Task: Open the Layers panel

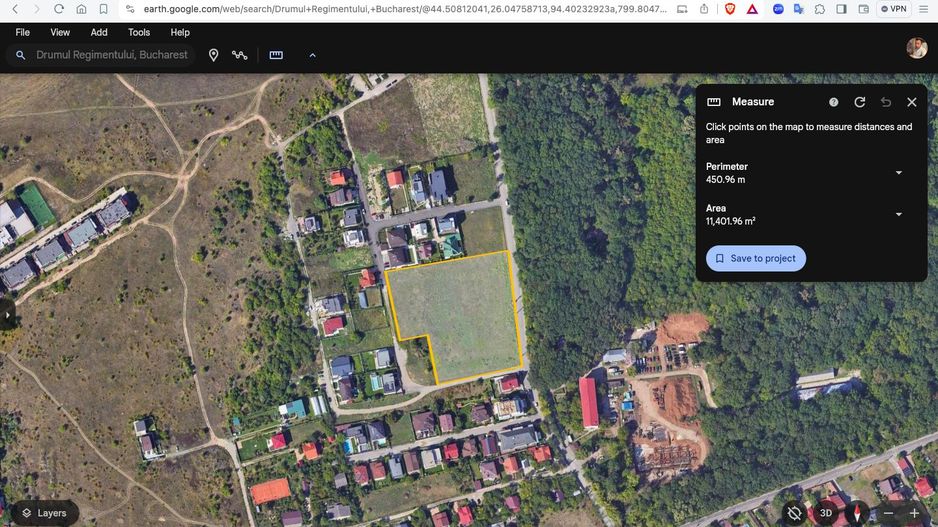Action: pyautogui.click(x=44, y=513)
